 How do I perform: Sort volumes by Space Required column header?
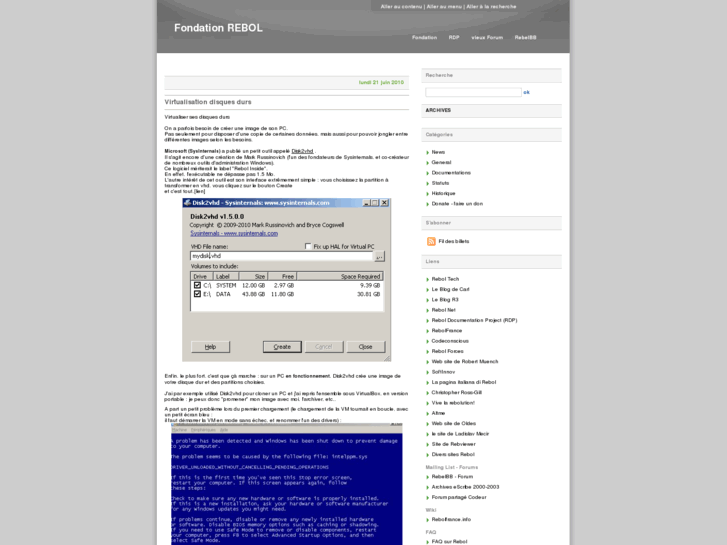pos(360,276)
